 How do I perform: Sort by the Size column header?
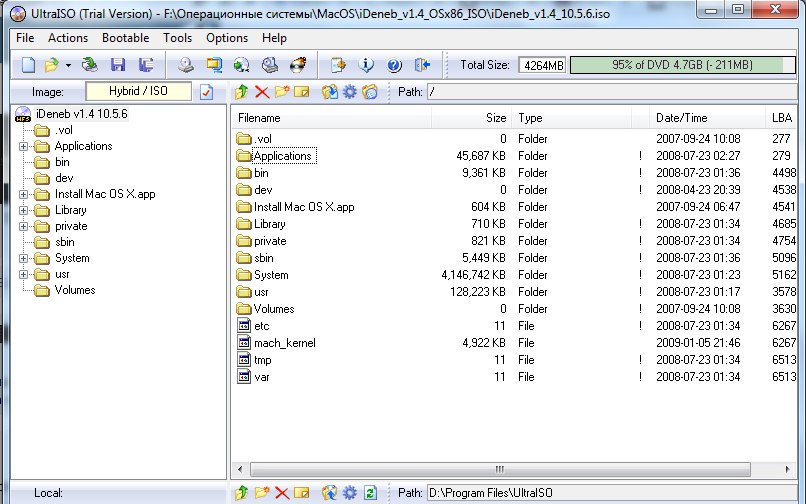[x=471, y=118]
